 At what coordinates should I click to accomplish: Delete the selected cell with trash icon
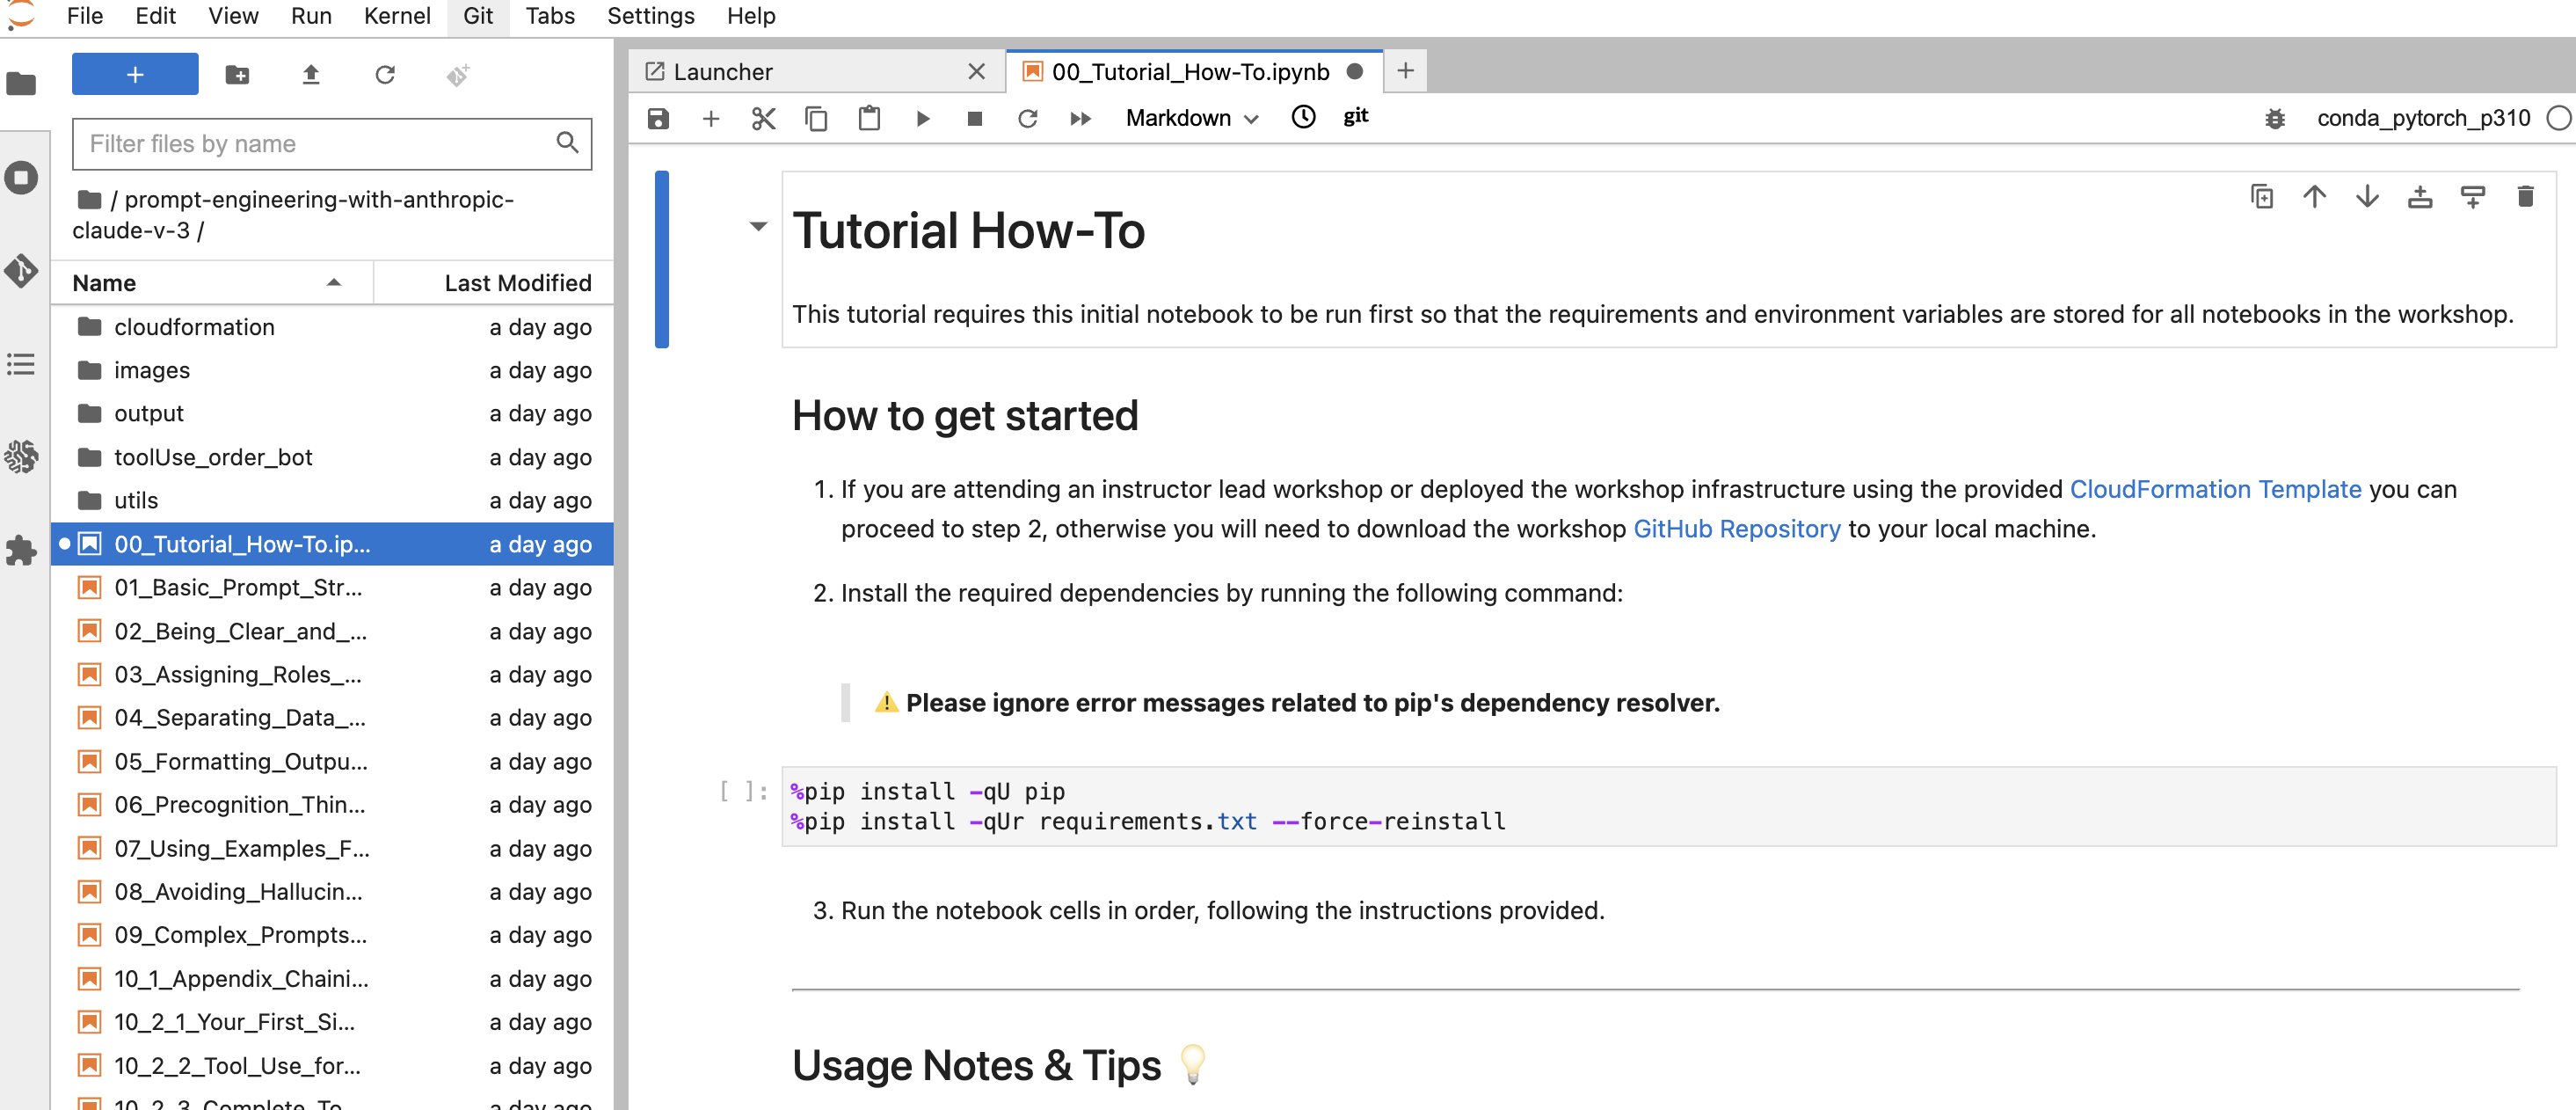[x=2524, y=196]
